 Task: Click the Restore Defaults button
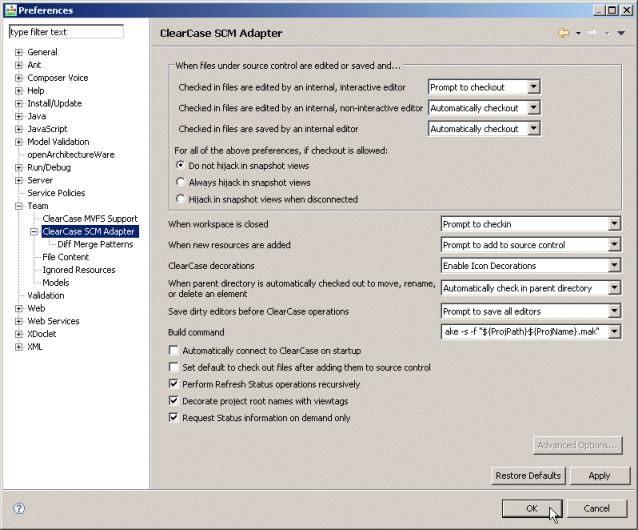pyautogui.click(x=528, y=475)
